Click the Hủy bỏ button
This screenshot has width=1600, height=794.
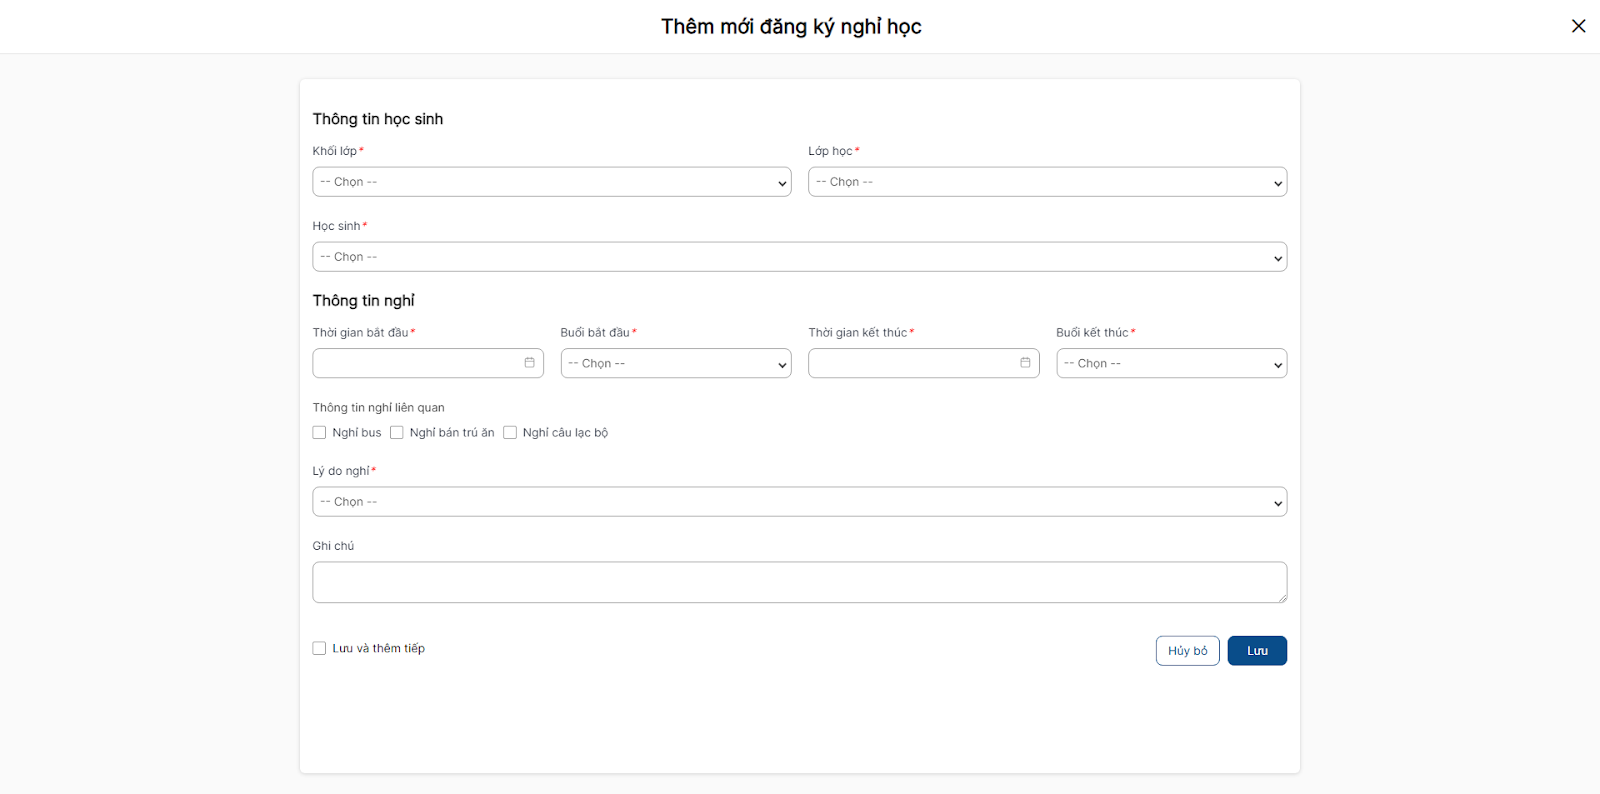1187,651
